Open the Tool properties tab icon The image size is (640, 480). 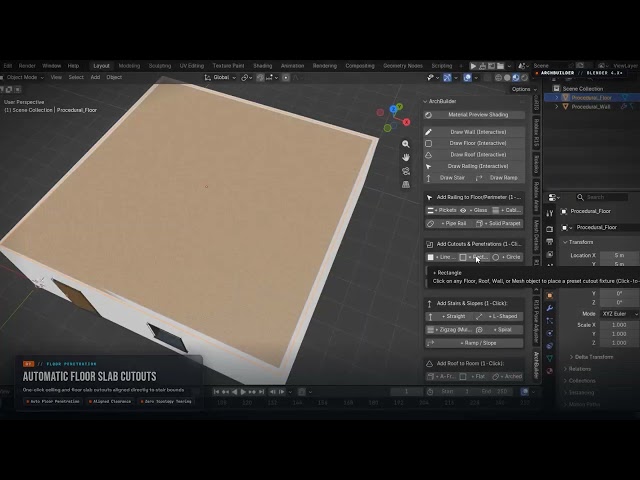pyautogui.click(x=550, y=213)
